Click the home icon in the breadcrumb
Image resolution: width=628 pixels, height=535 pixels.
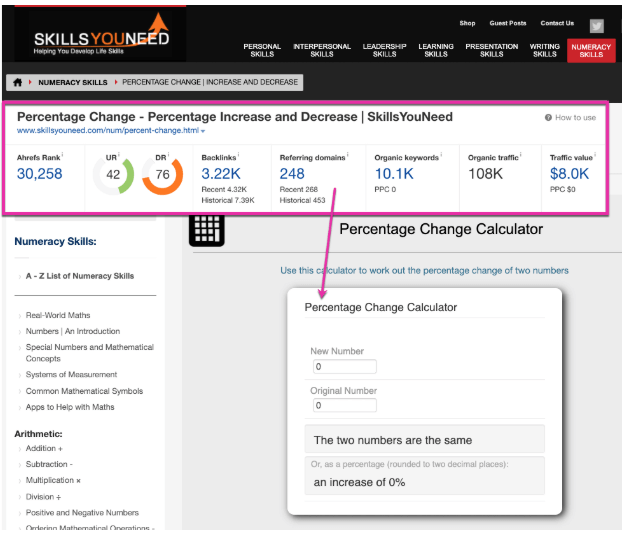click(x=17, y=82)
